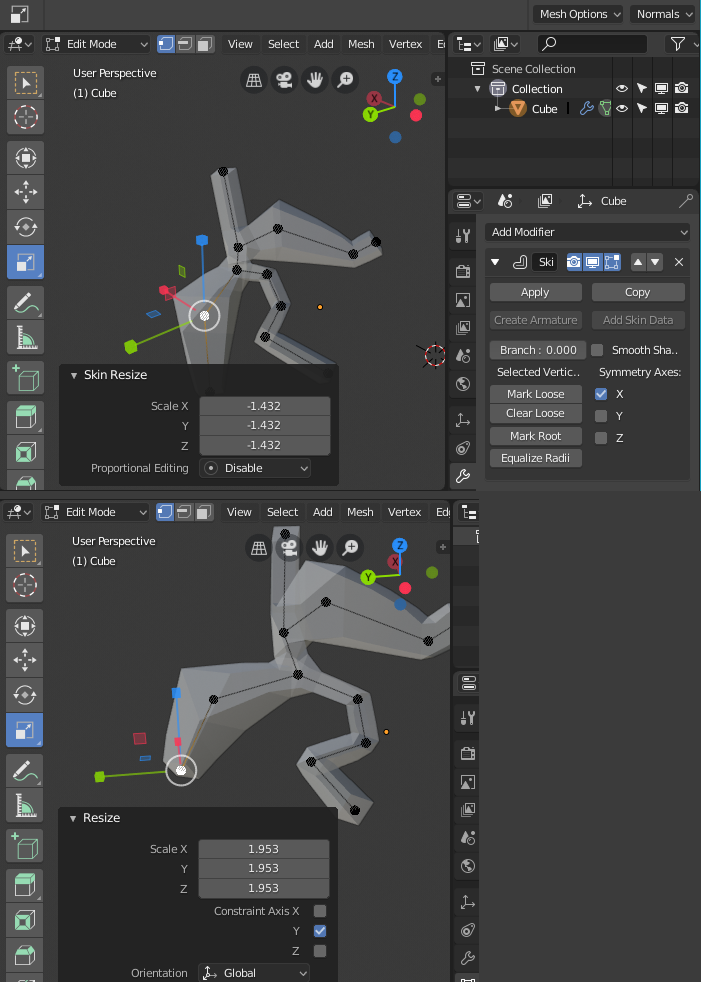Toggle Collection eye visibility in outliner
701x982 pixels.
tap(621, 88)
